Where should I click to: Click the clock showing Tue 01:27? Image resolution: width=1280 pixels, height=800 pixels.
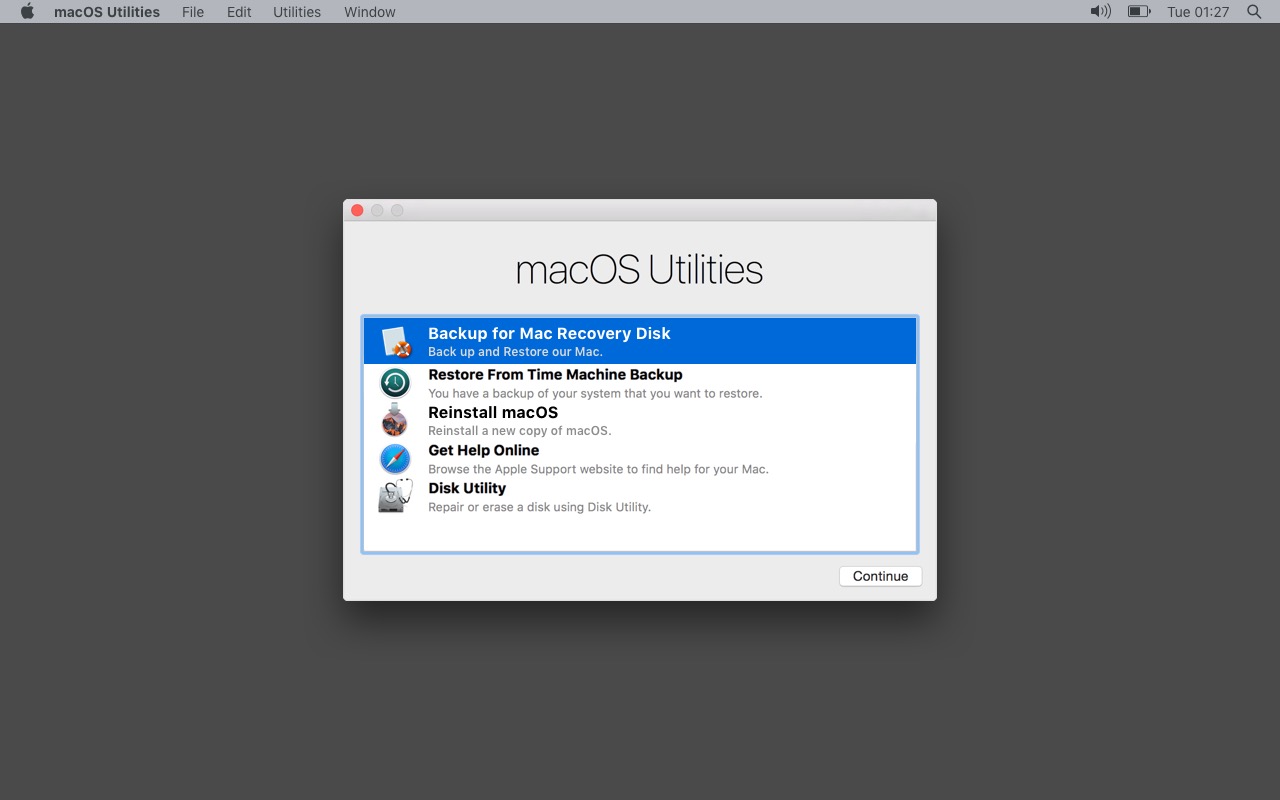[x=1198, y=12]
